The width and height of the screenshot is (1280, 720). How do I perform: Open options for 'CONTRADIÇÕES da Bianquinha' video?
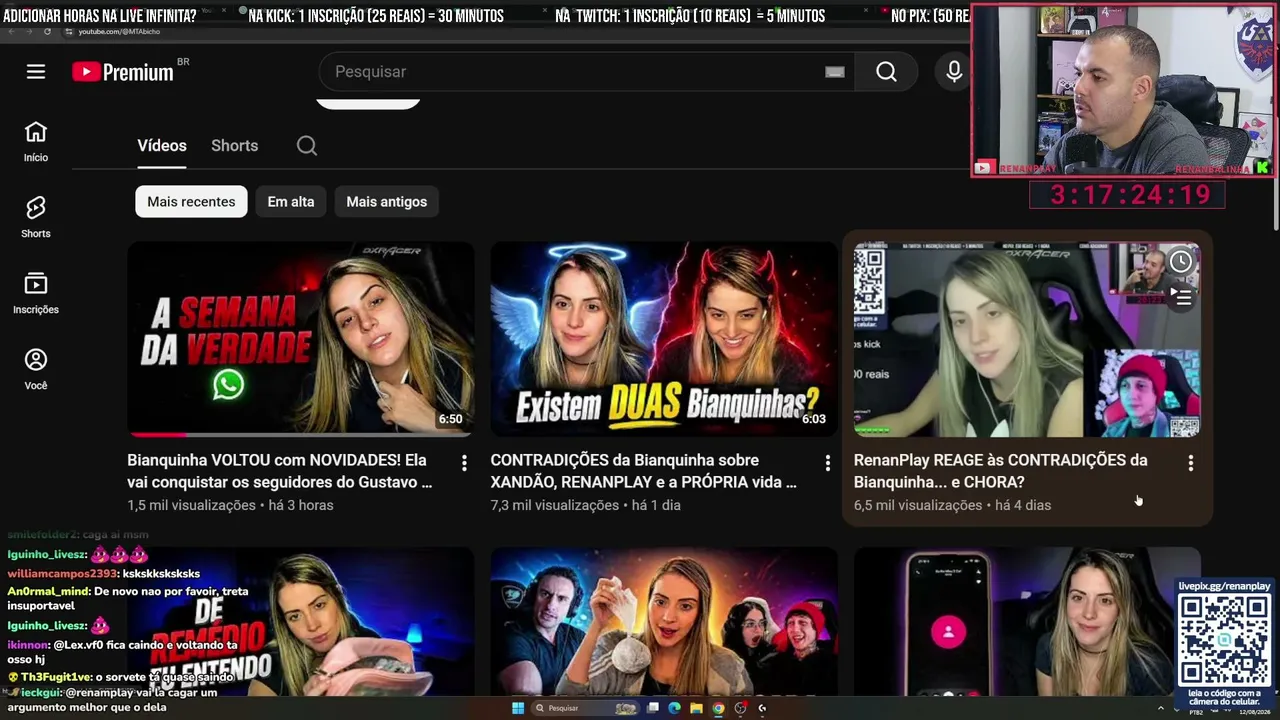(827, 463)
